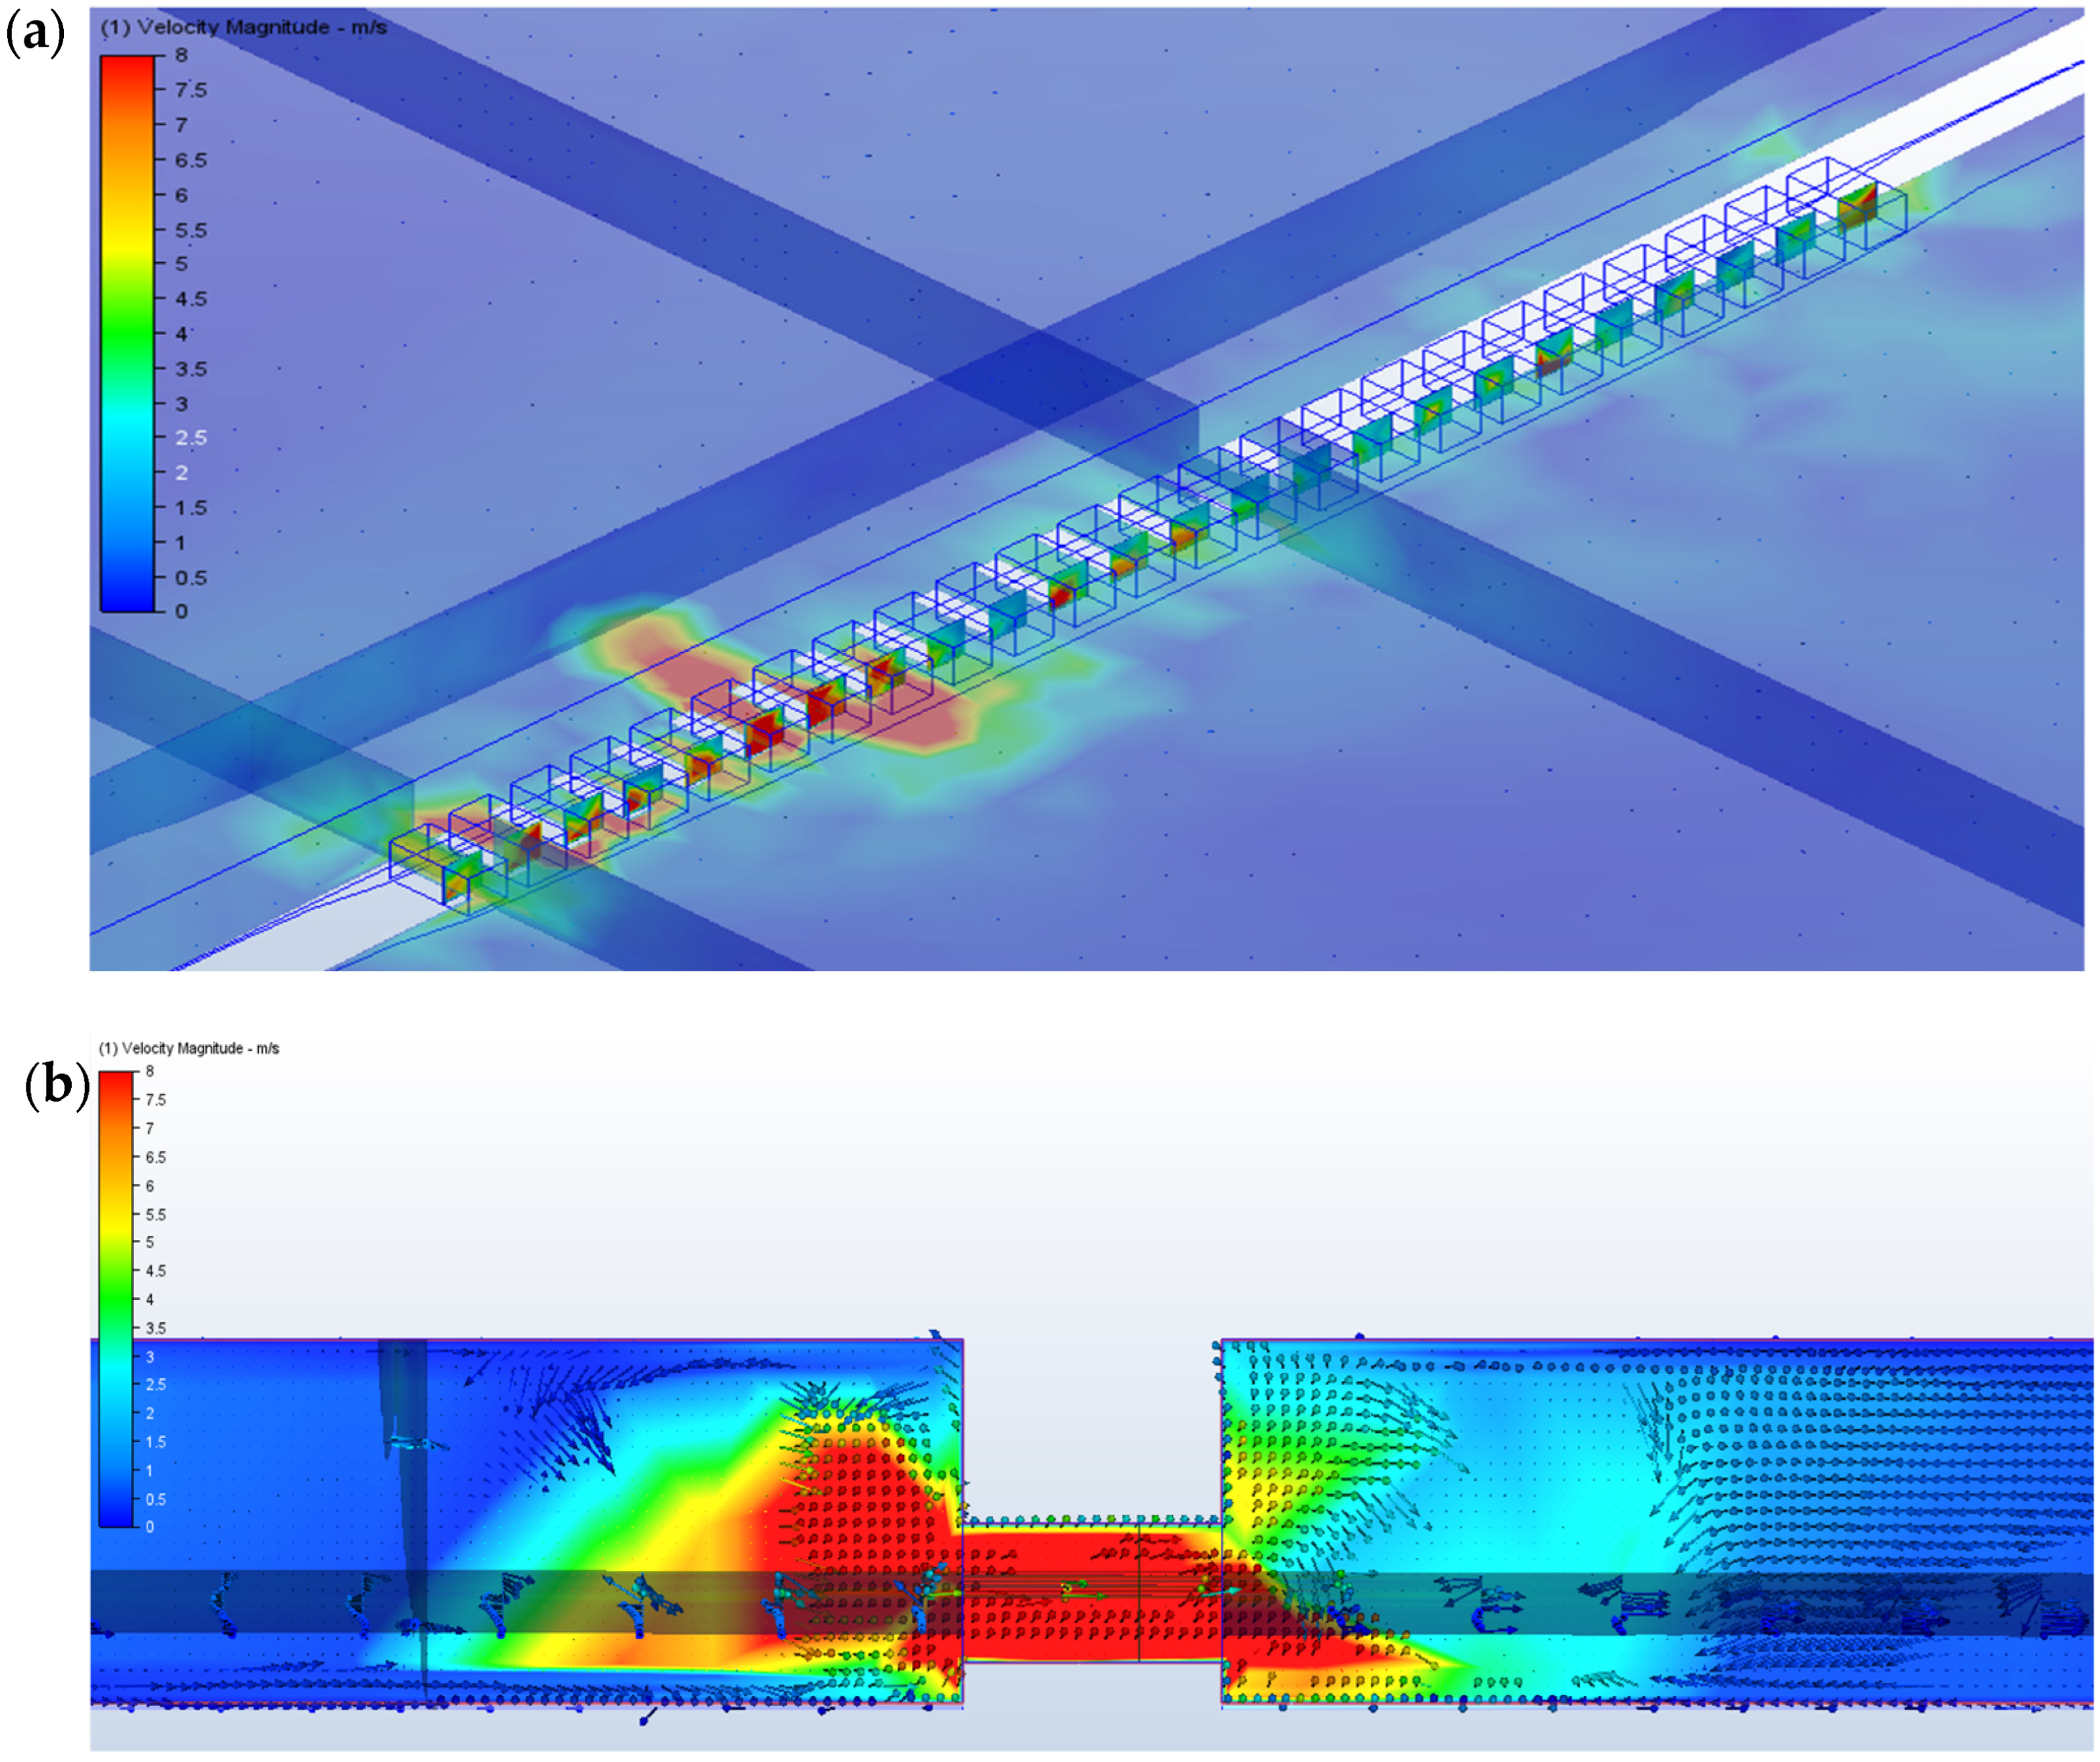2100x1762 pixels.
Task: Click the 7.5 tick label on lower legend
Action: point(155,1100)
